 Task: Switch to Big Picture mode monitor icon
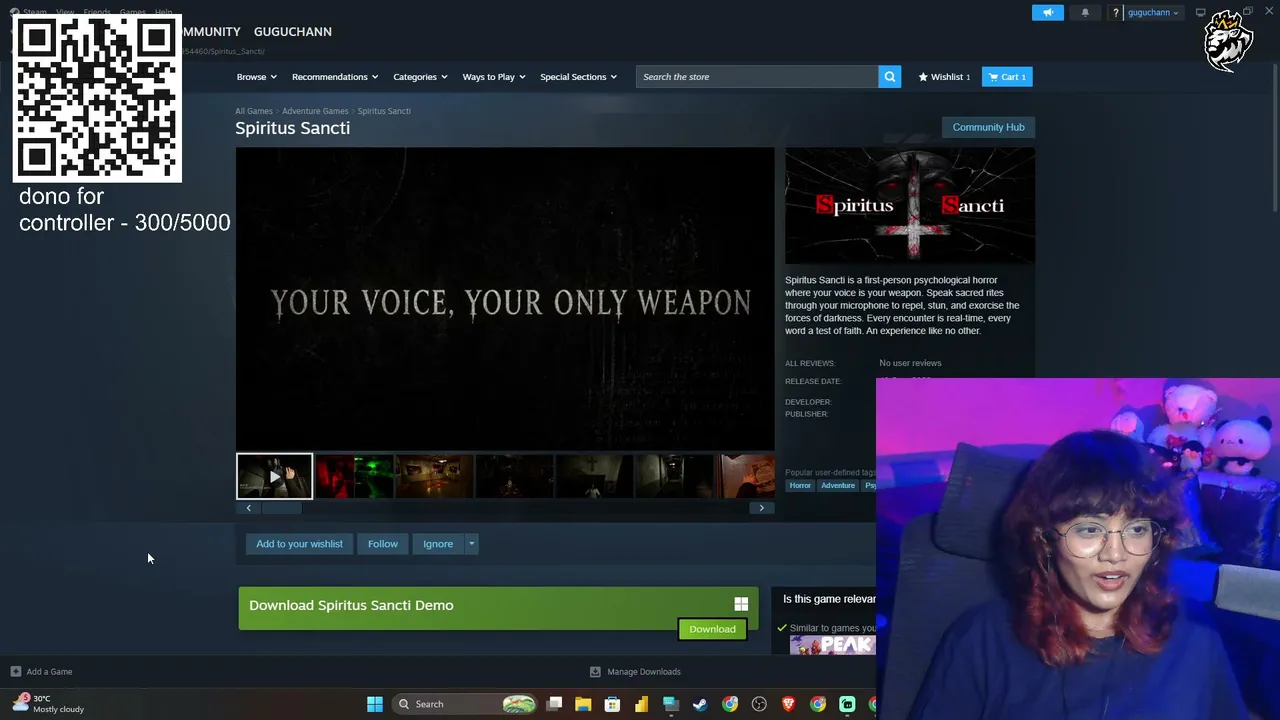[x=1201, y=13]
